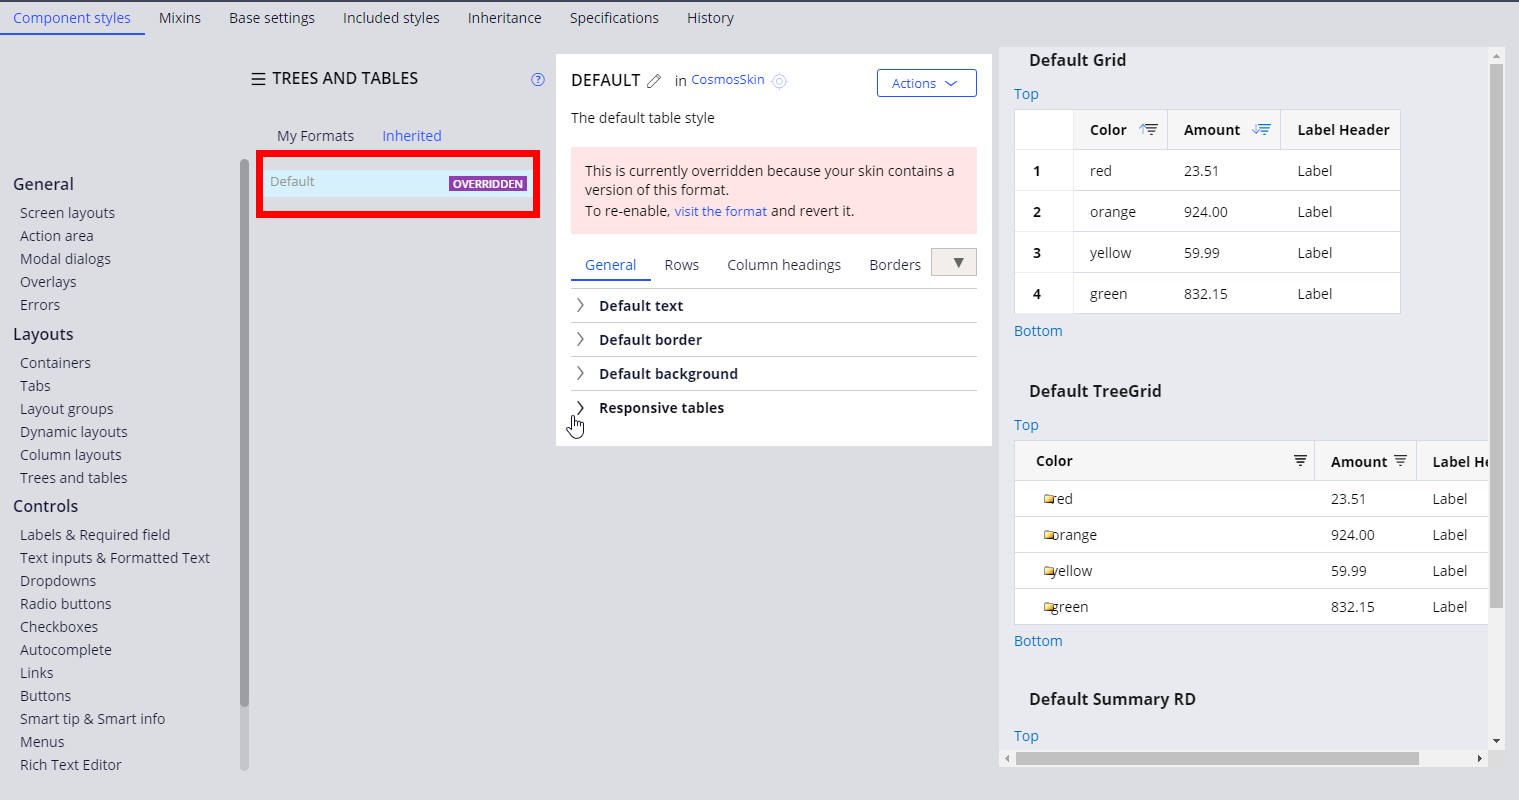Click the preview pane vertical scrollbar
The height and width of the screenshot is (800, 1519).
(x=1496, y=336)
